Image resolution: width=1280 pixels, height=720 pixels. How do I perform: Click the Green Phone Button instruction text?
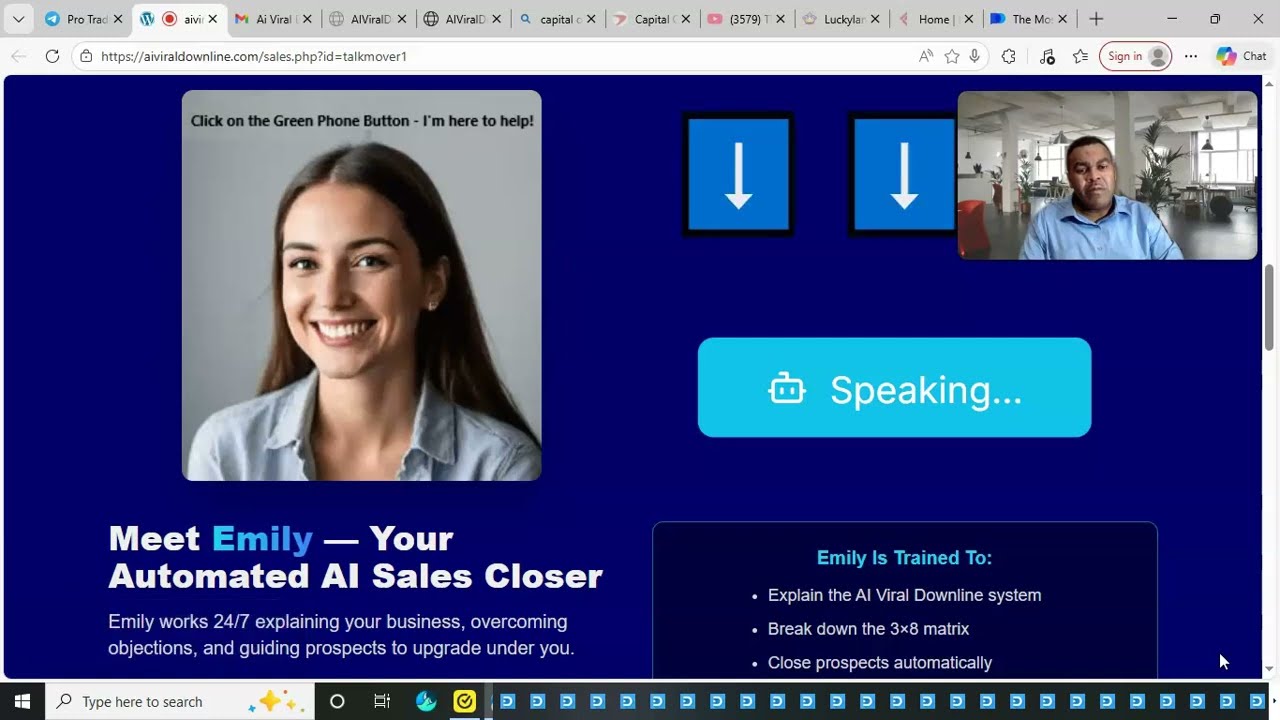(362, 120)
